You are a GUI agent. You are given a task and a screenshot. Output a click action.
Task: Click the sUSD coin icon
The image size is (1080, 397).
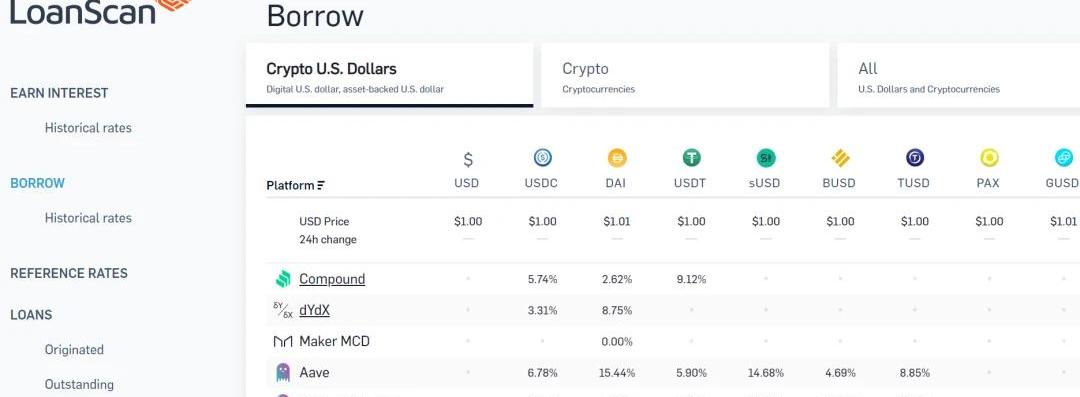[766, 159]
